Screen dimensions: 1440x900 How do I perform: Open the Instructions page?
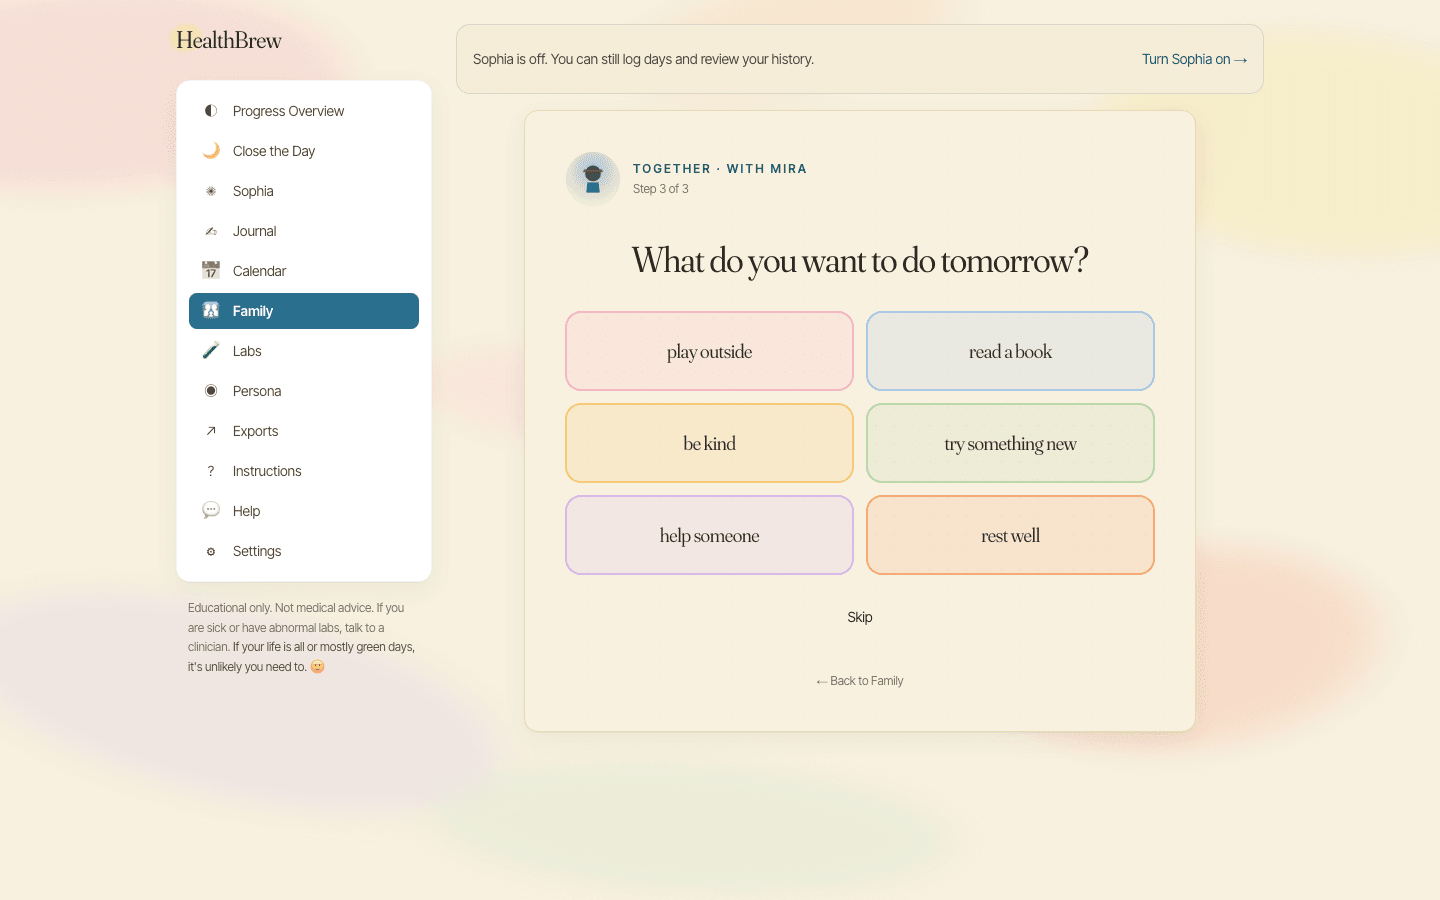pos(304,471)
